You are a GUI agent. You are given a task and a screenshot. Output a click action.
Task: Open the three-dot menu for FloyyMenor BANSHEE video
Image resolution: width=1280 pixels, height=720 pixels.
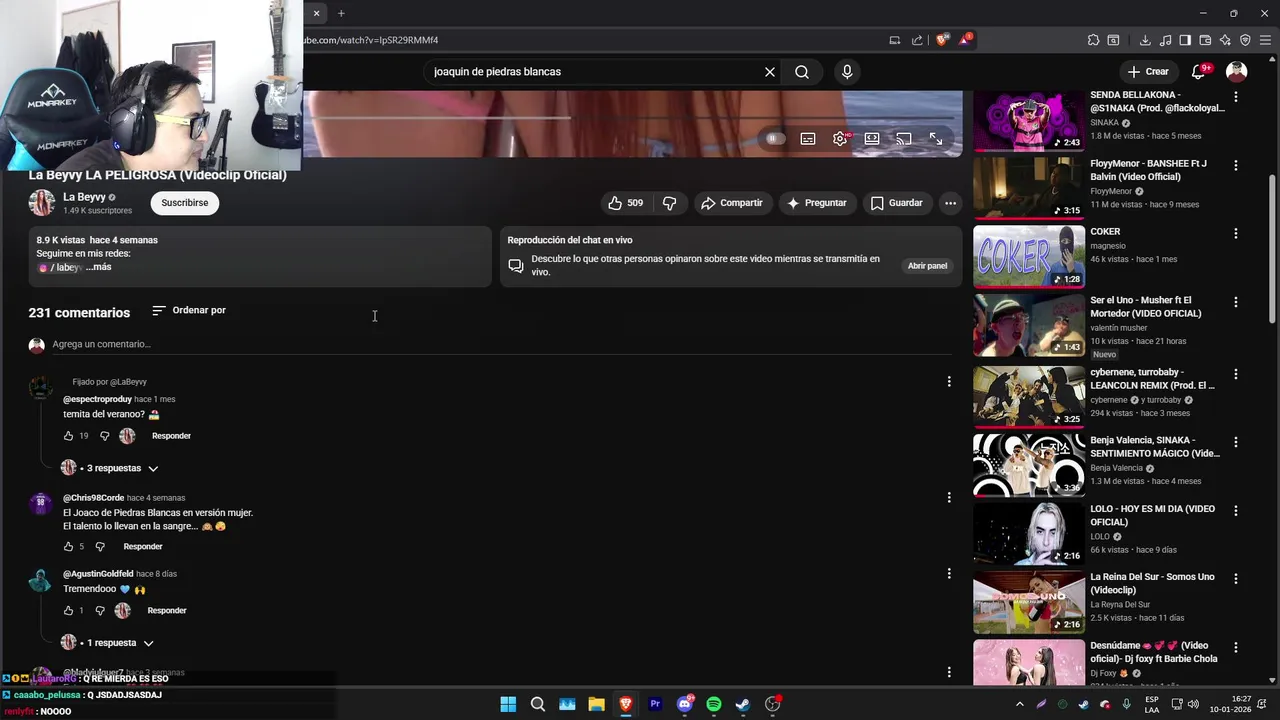pyautogui.click(x=1236, y=165)
